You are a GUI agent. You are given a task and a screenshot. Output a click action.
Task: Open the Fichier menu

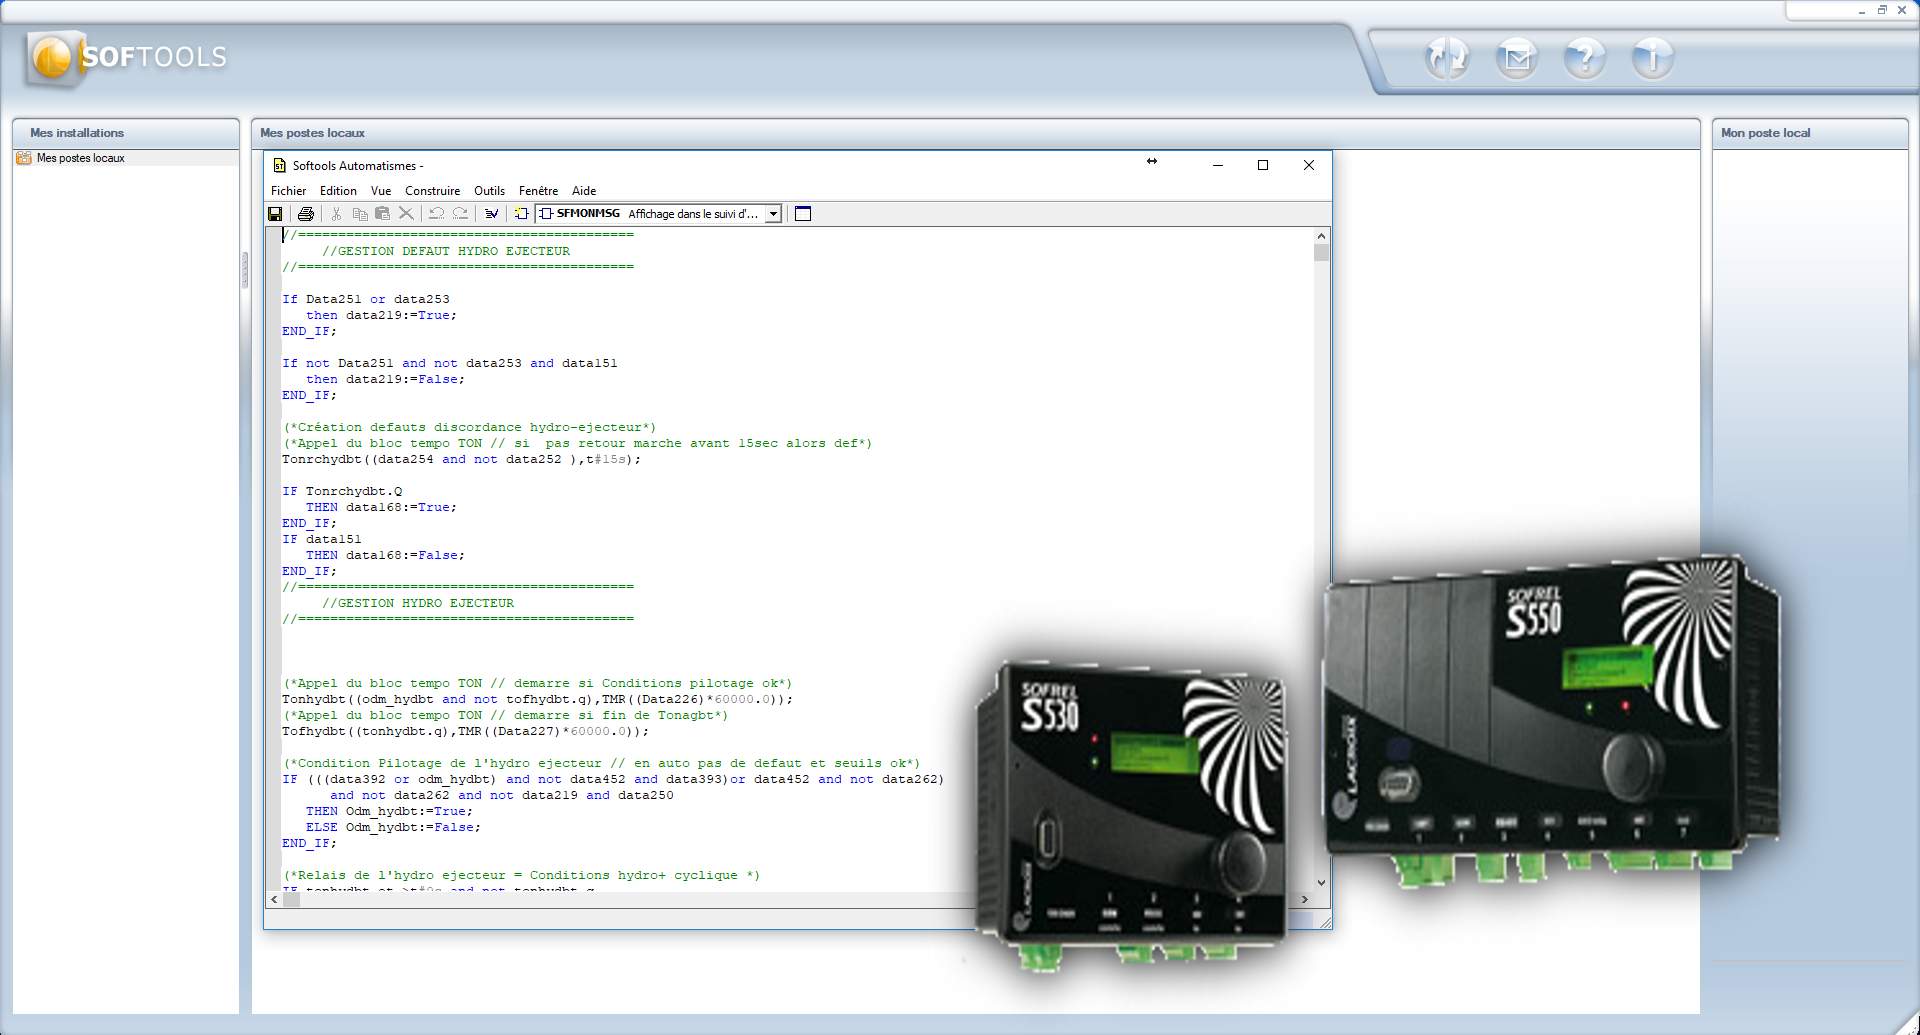[288, 191]
